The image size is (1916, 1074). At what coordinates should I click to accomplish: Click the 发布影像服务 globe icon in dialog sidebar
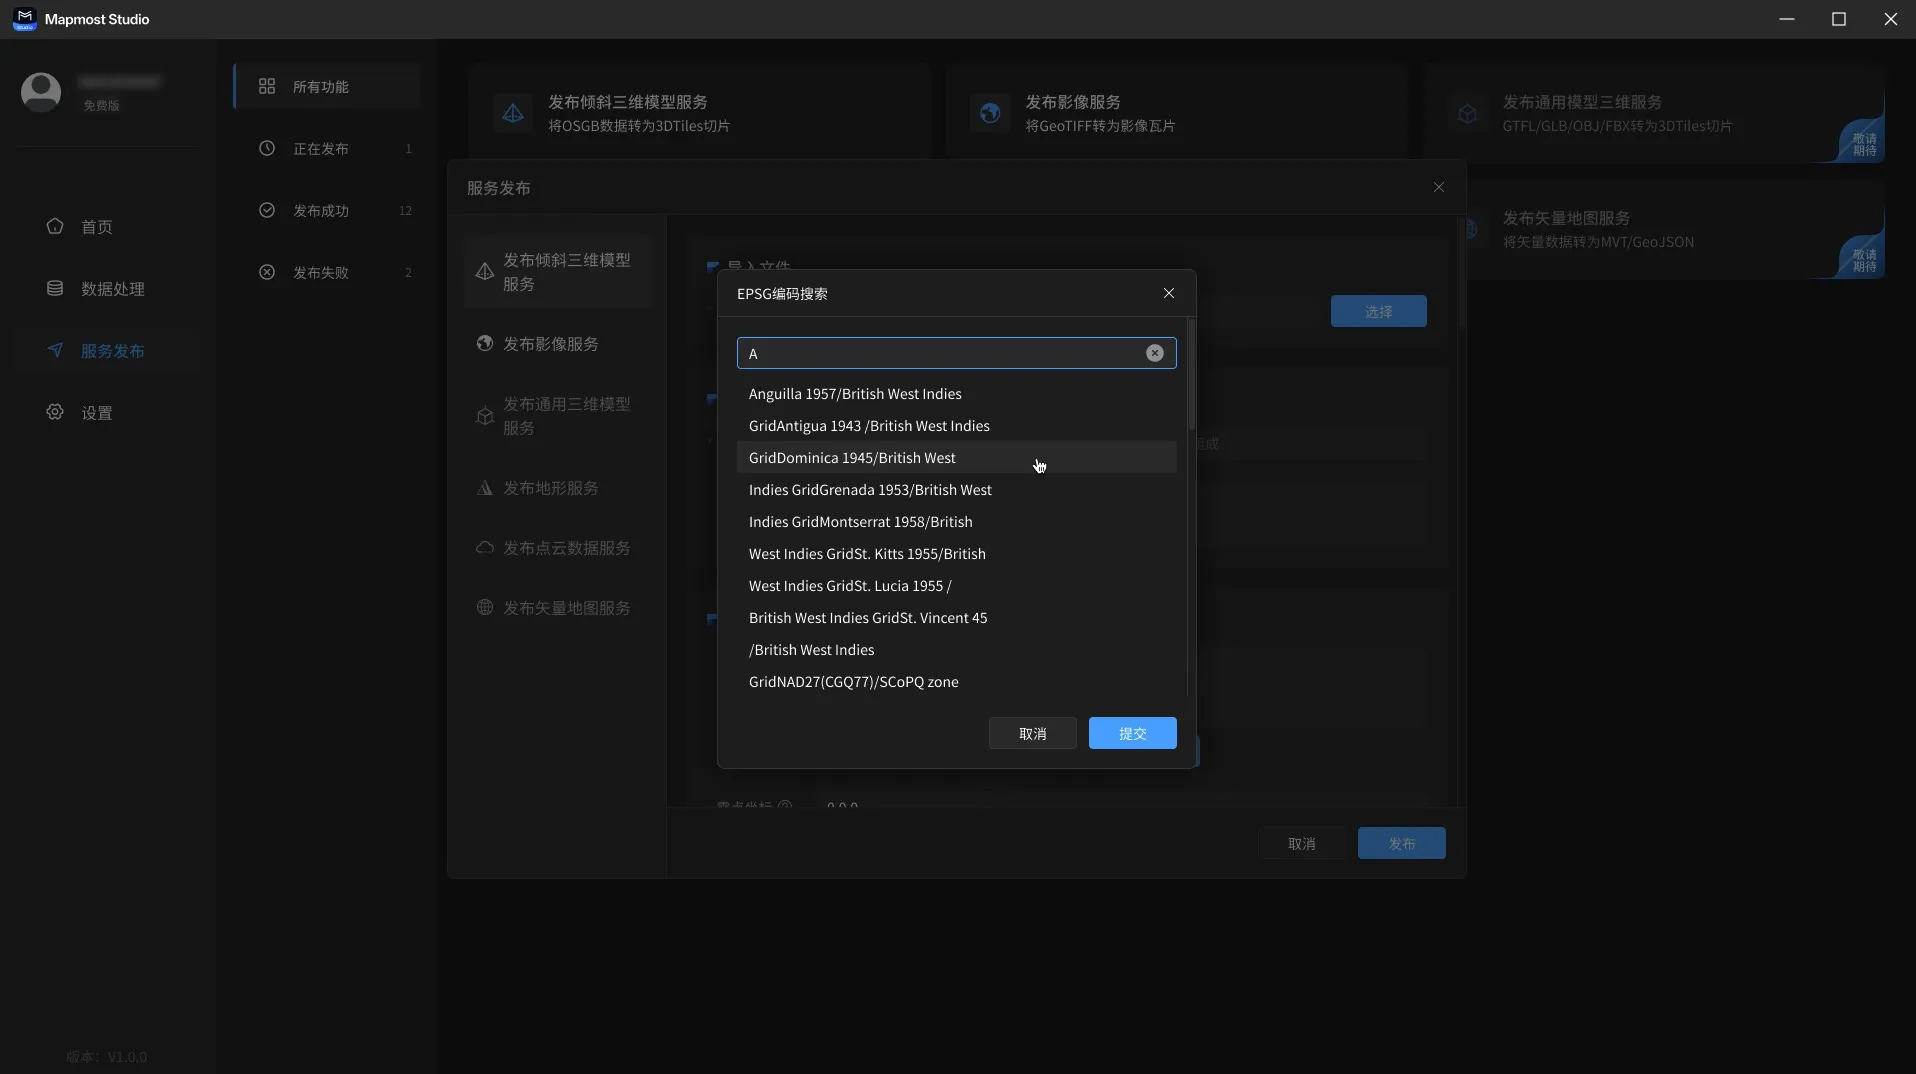coord(485,343)
